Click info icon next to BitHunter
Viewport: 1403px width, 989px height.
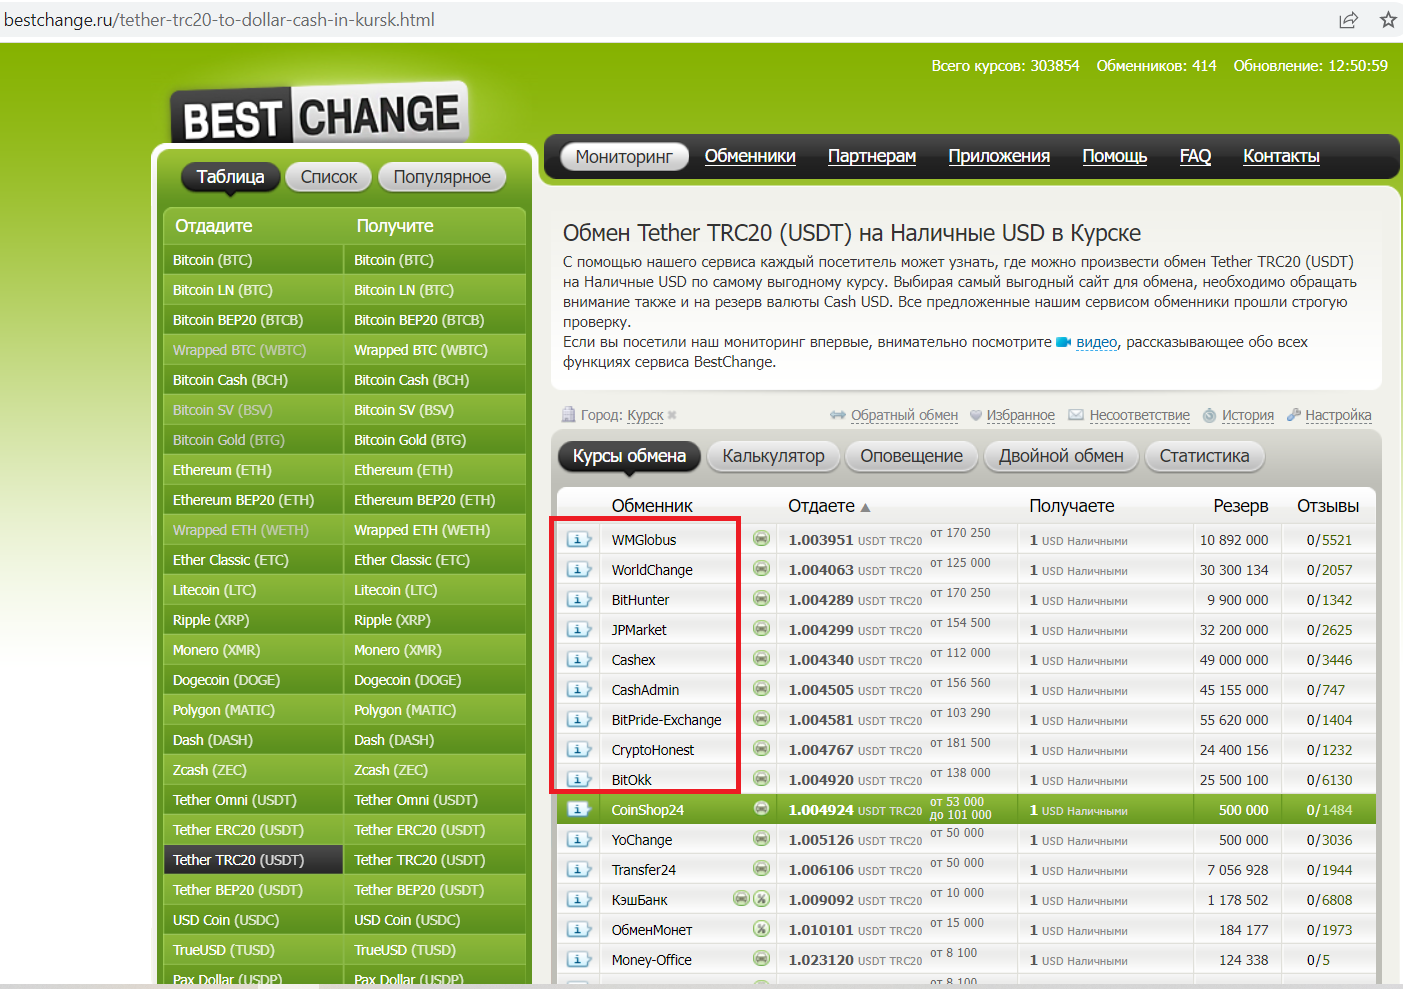579,599
